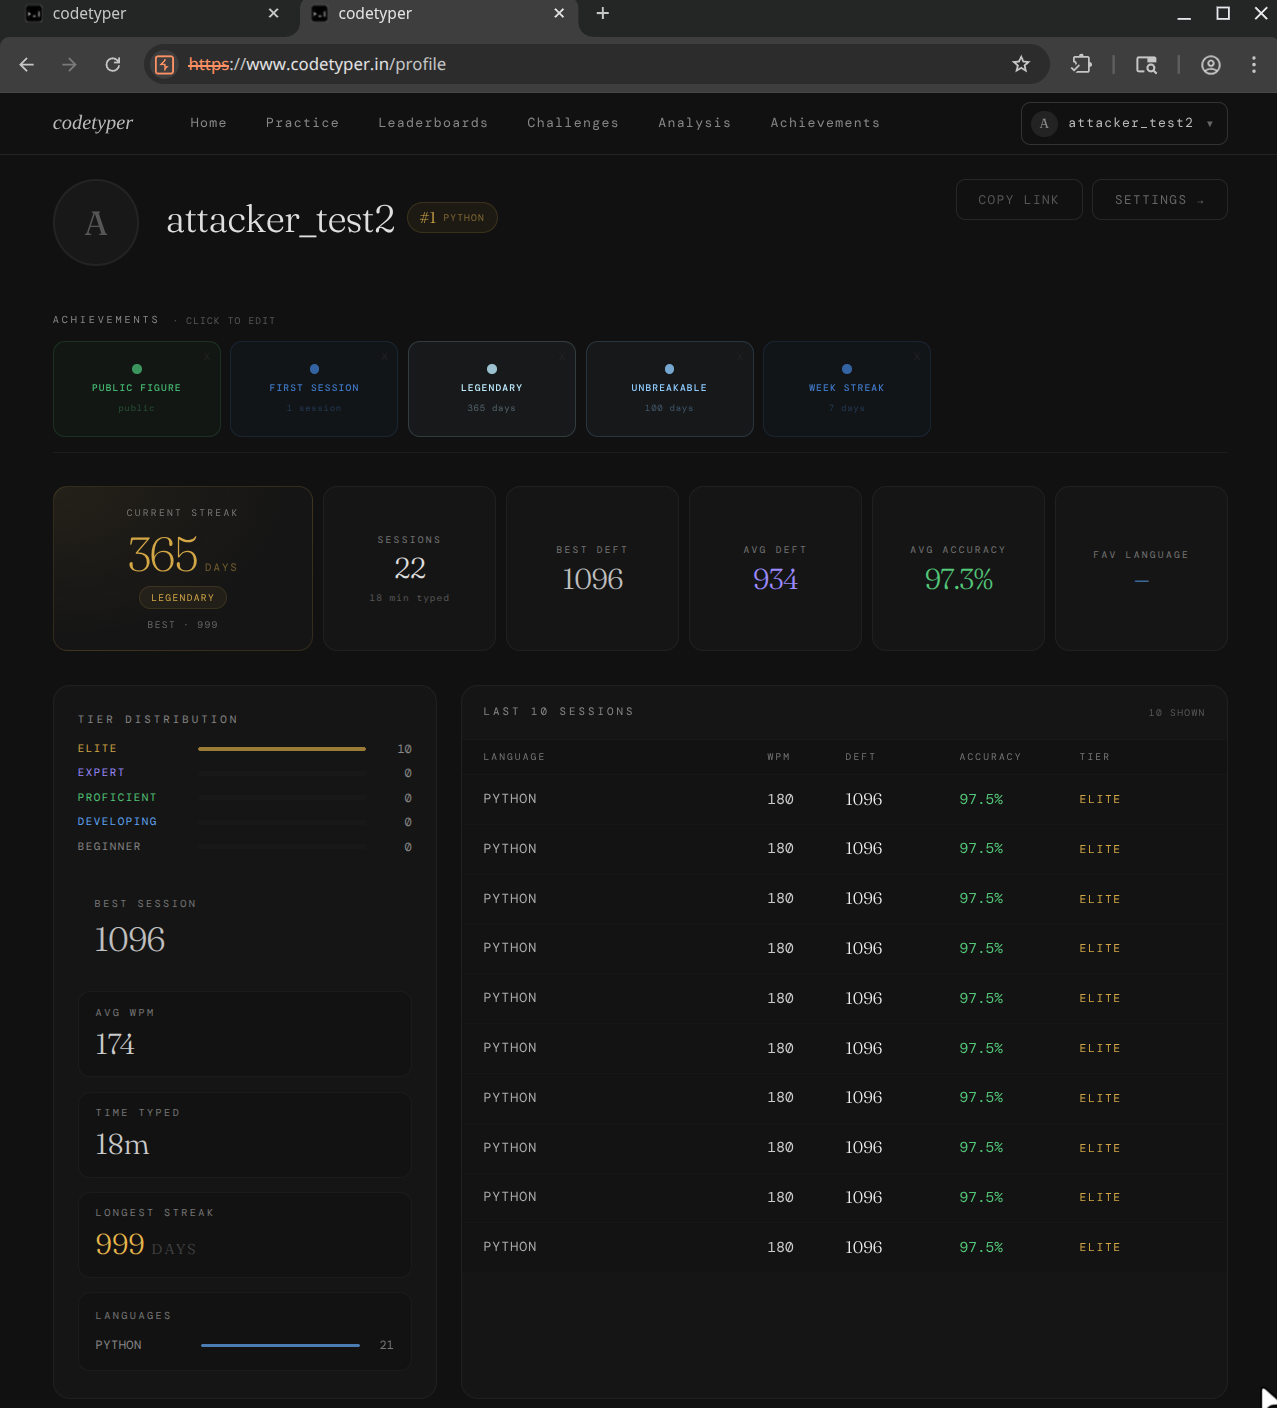This screenshot has height=1408, width=1277.
Task: Click the '10 SHOWN' label in sessions panel
Action: pos(1177,713)
